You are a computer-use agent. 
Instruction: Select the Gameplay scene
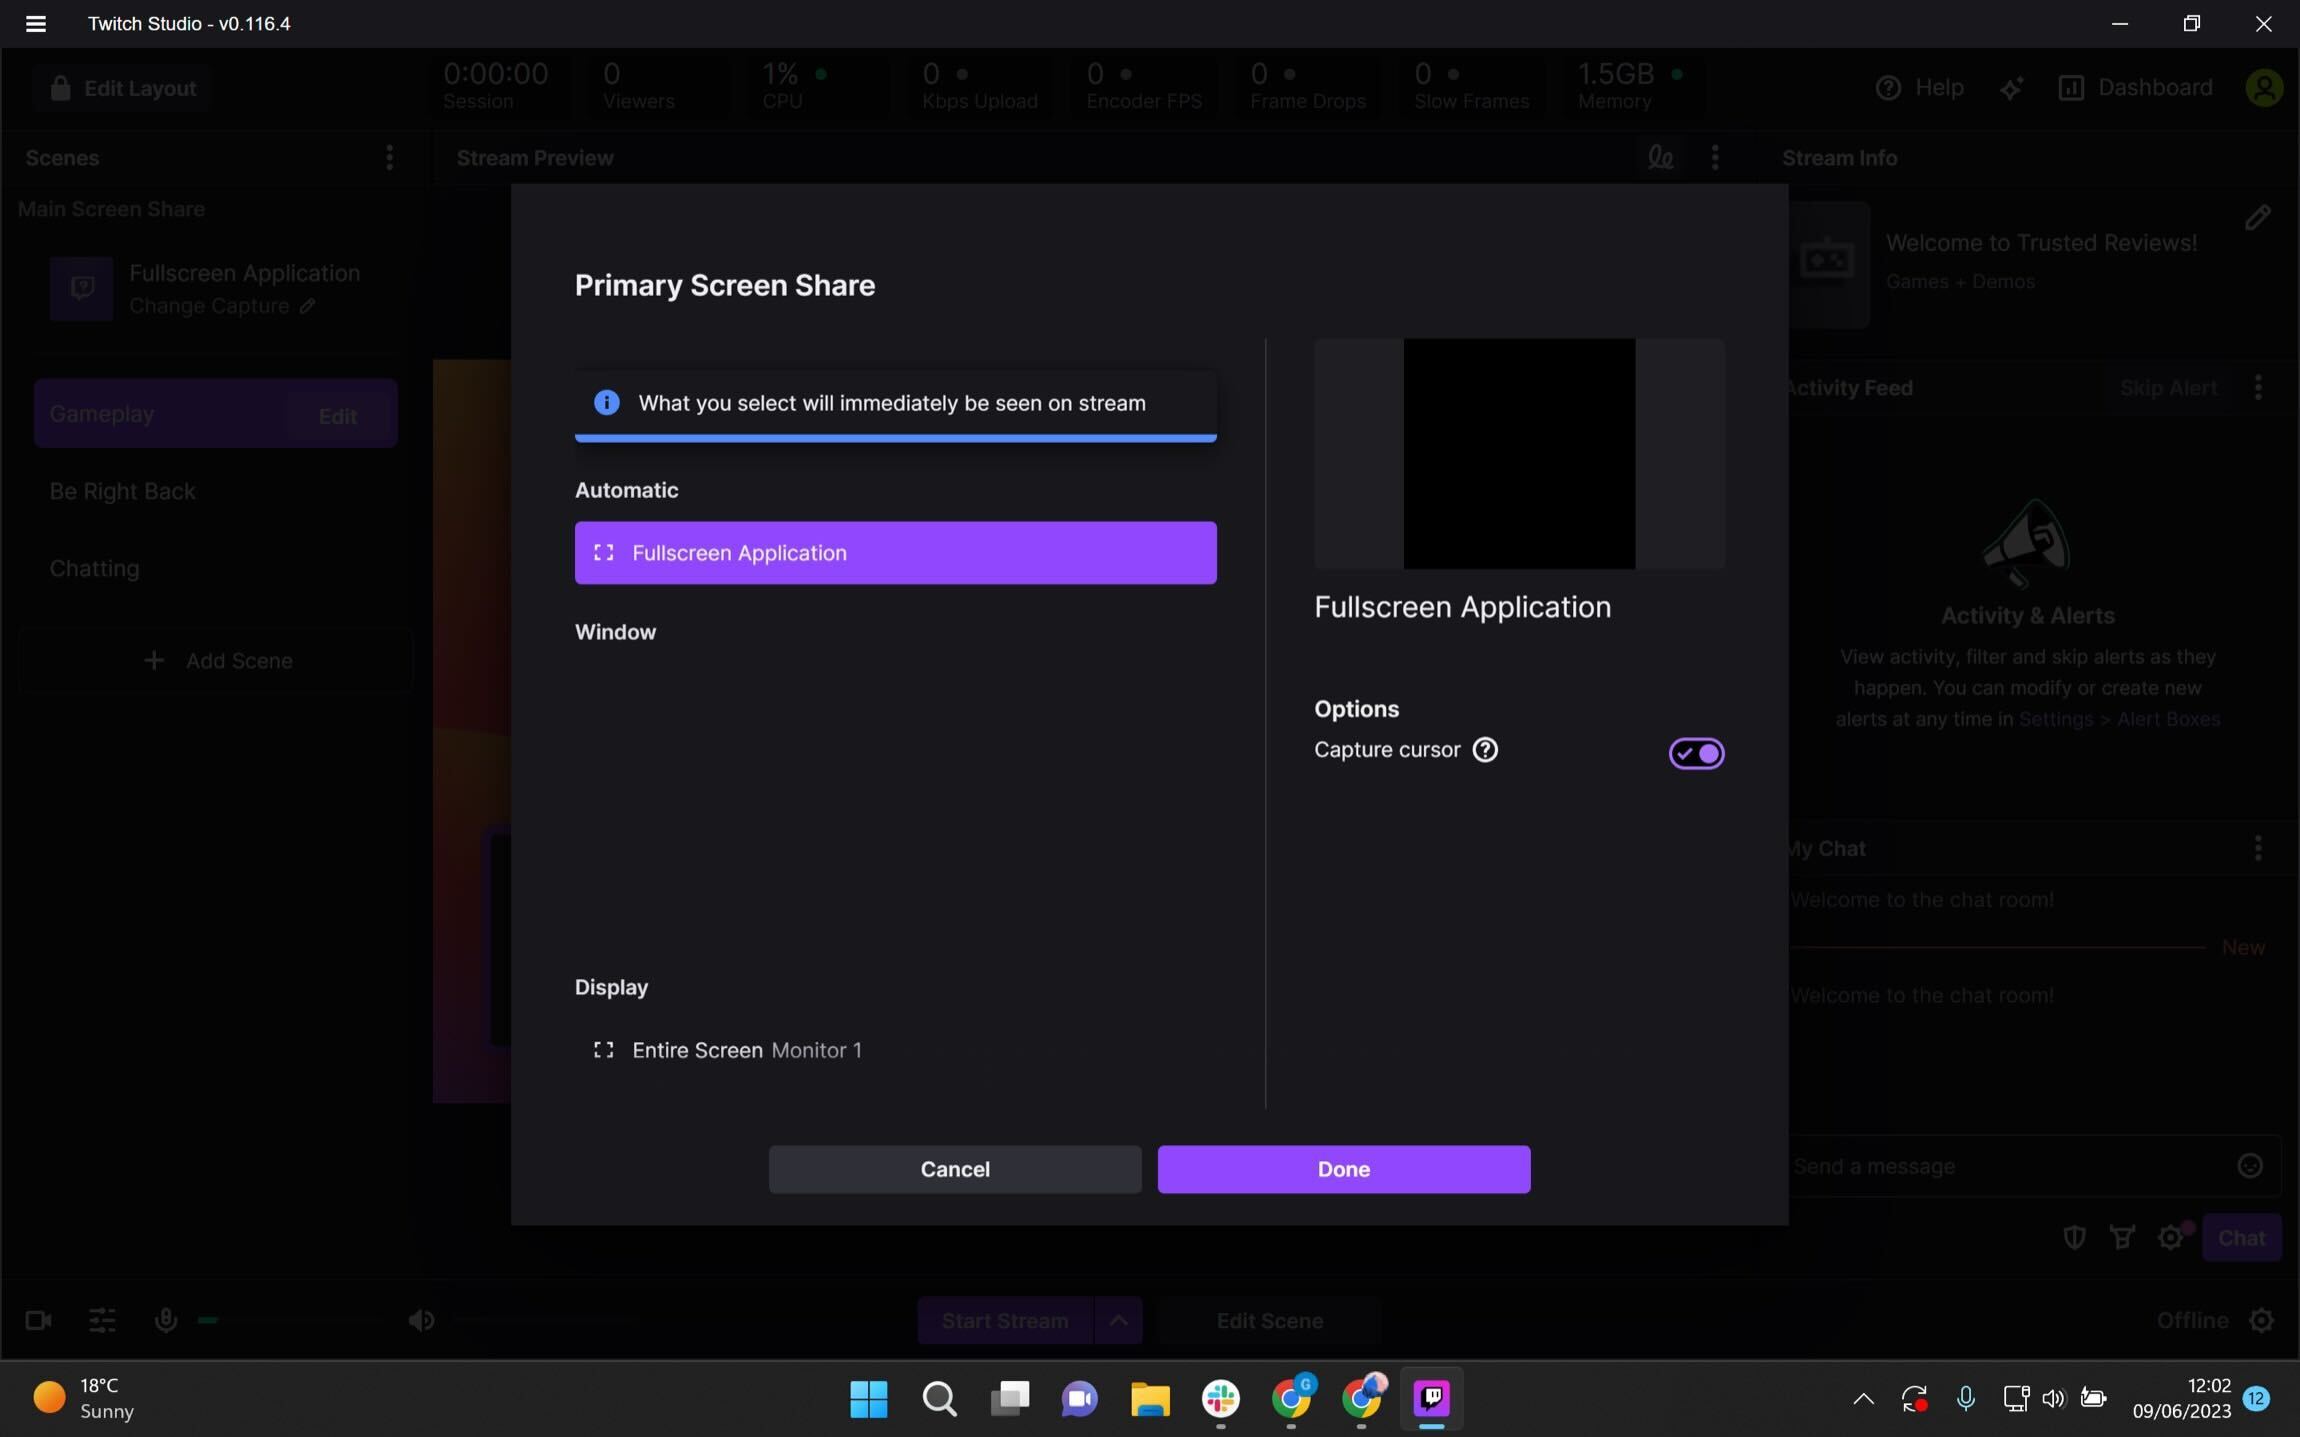160,414
